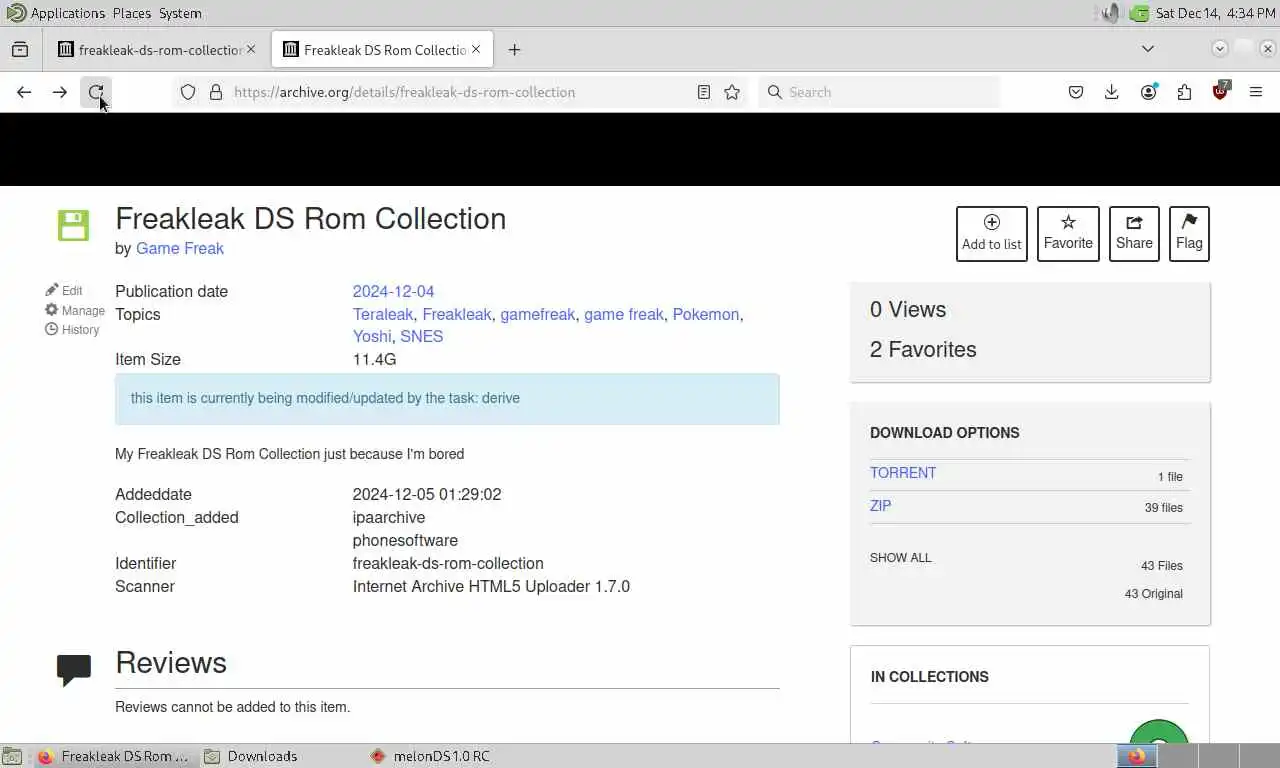Open the extensions puzzle icon
The height and width of the screenshot is (768, 1280).
point(1184,92)
